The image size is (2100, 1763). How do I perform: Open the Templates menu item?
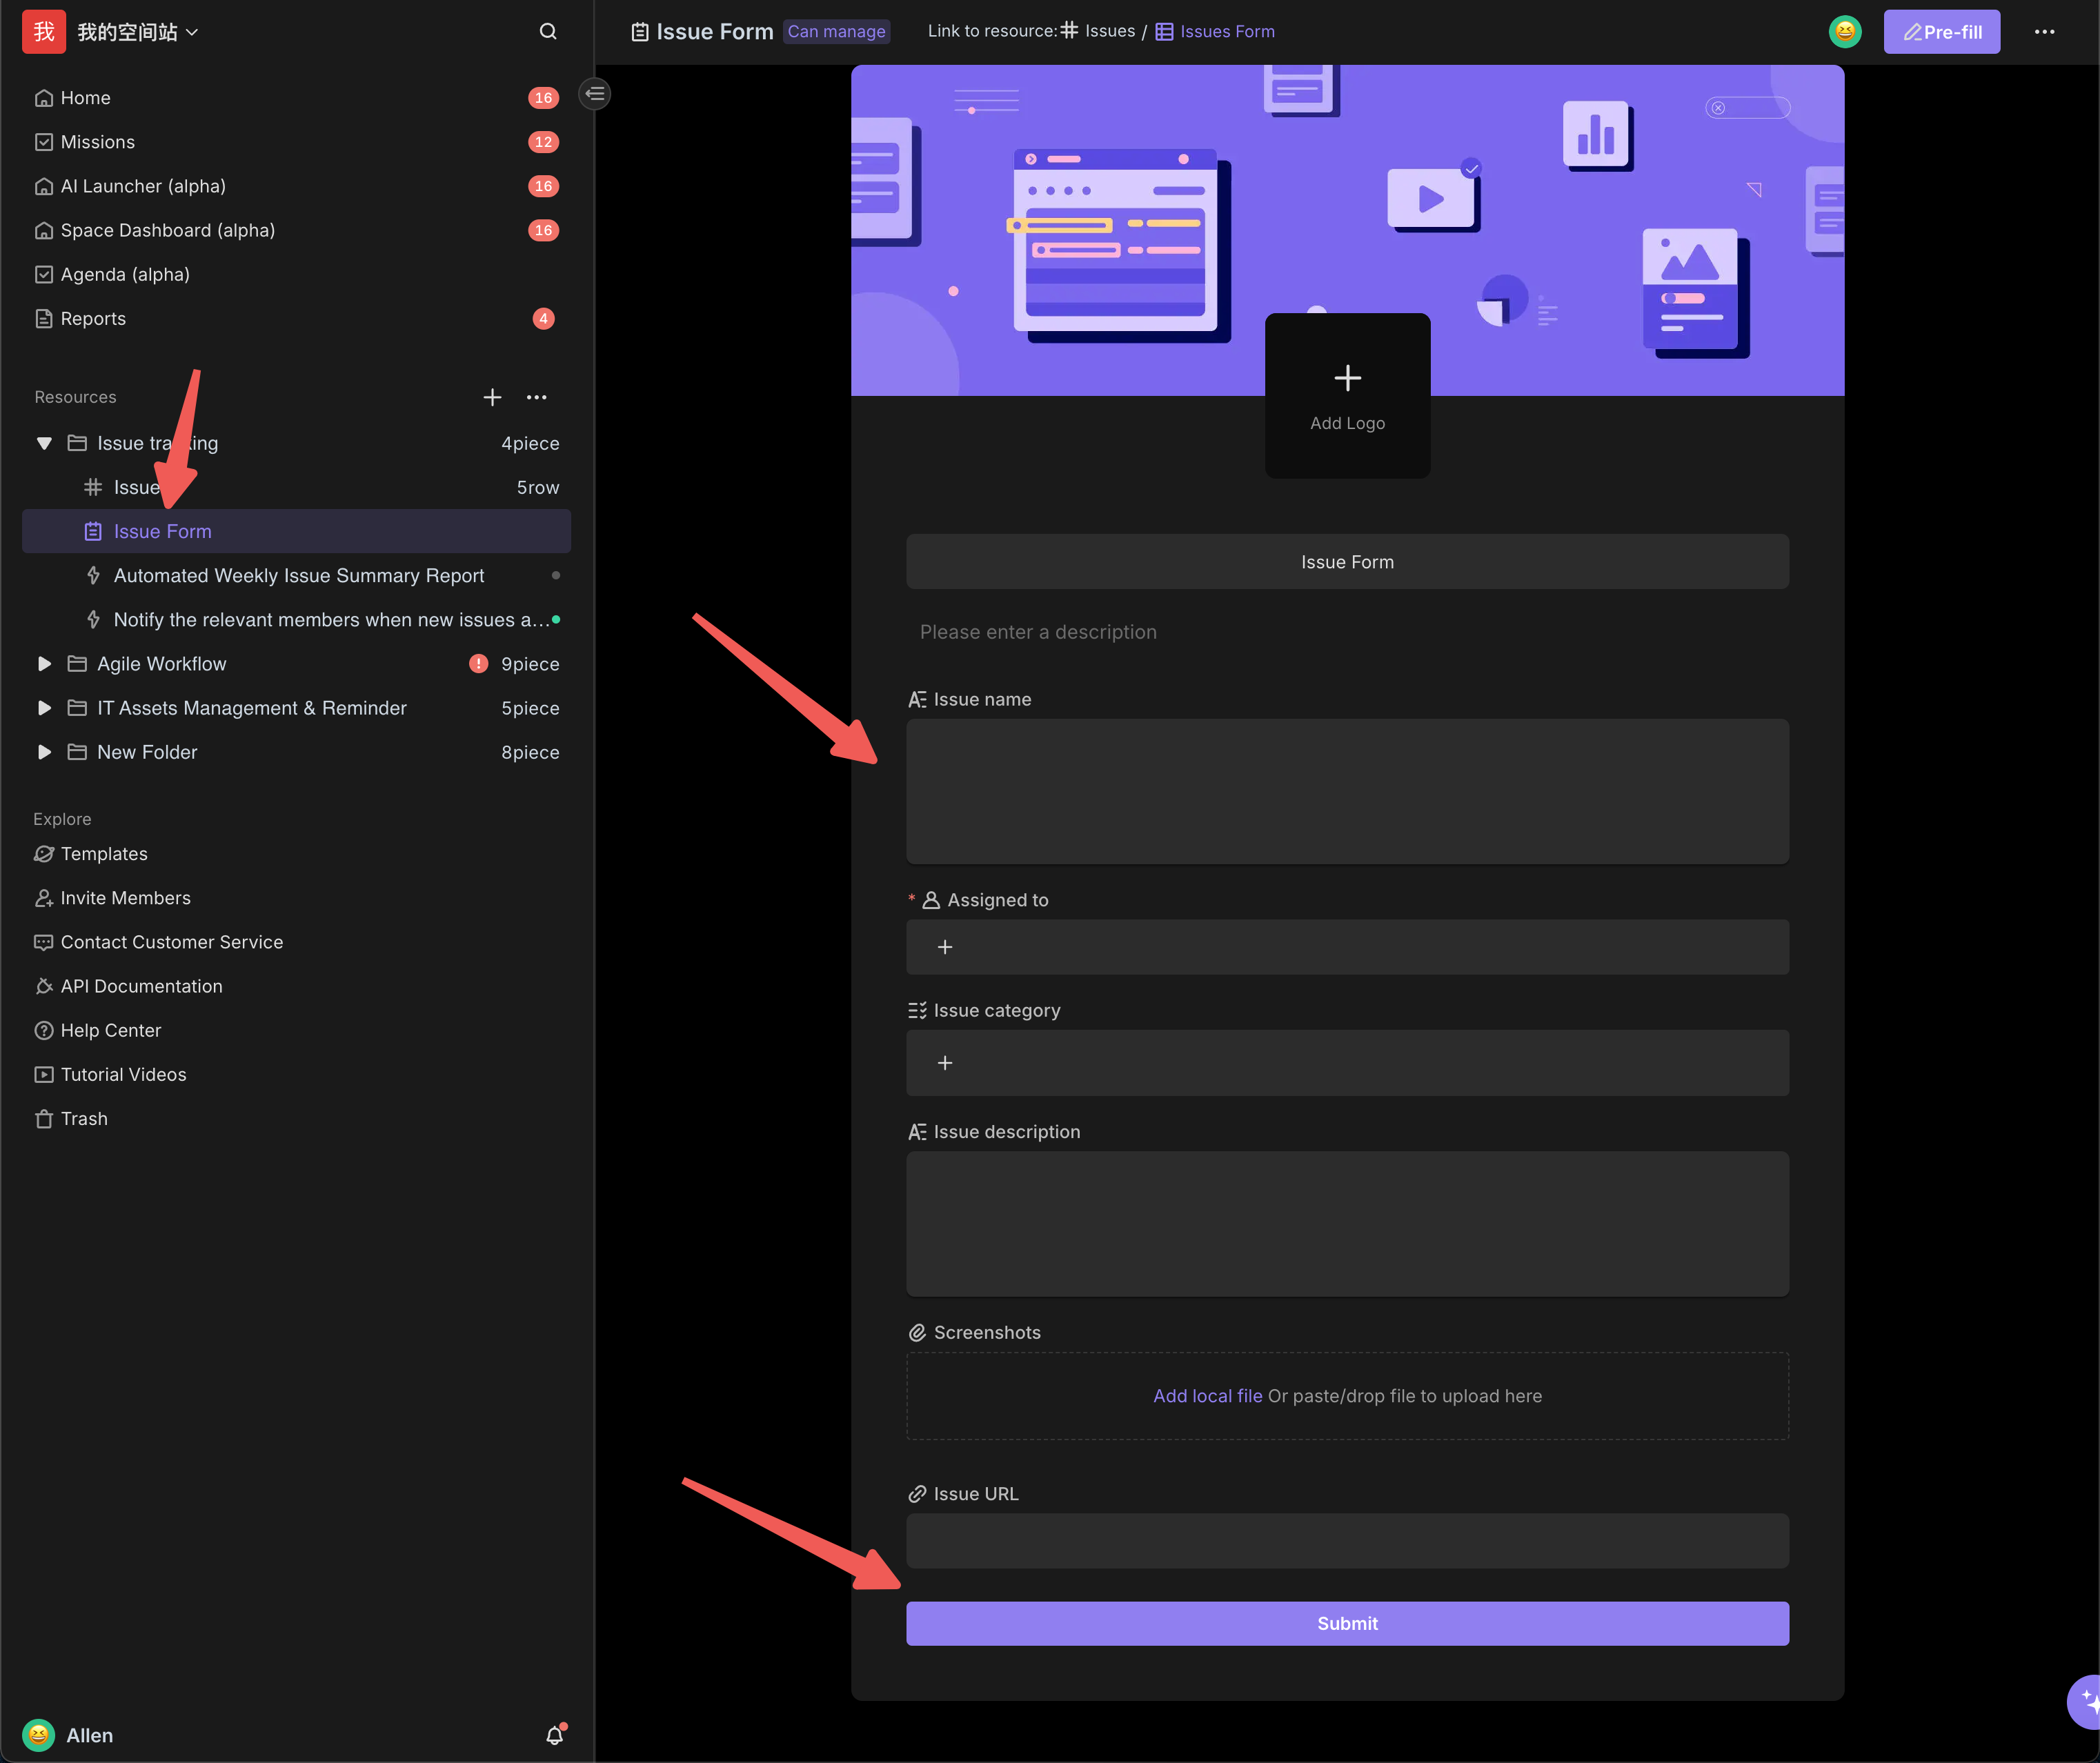(x=103, y=853)
